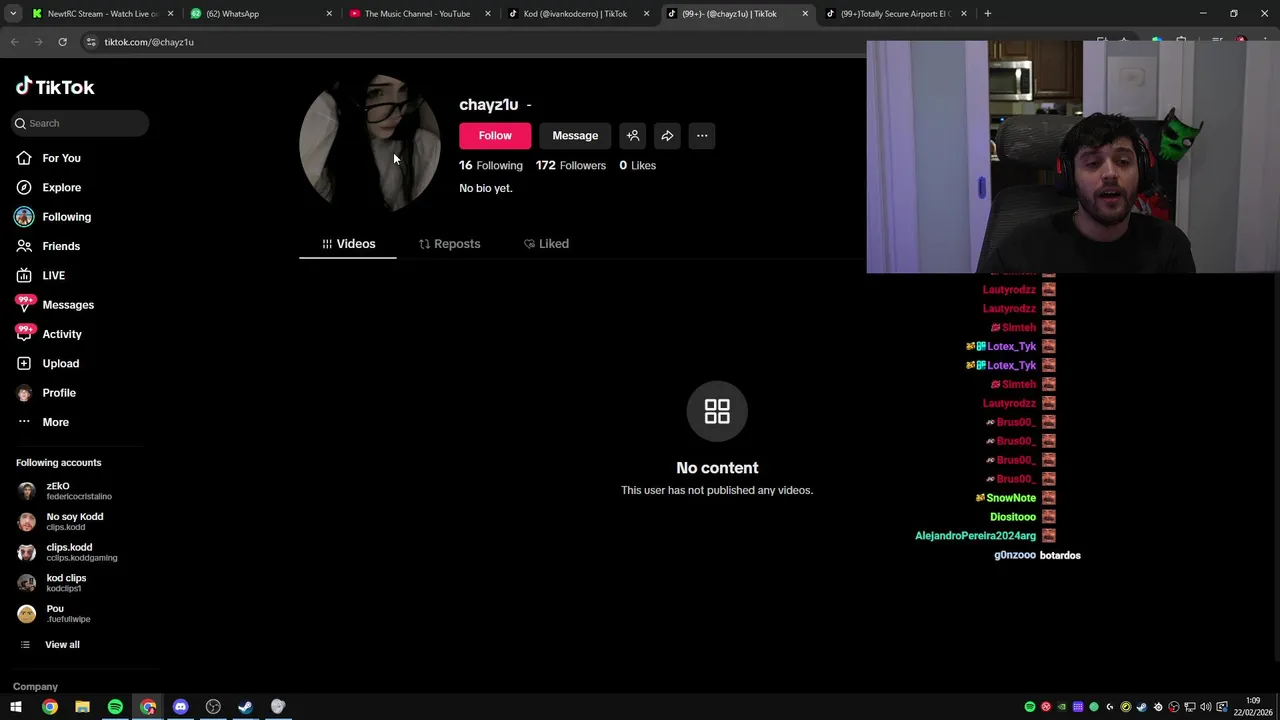
Task: Click the Company footer link
Action: coord(35,687)
